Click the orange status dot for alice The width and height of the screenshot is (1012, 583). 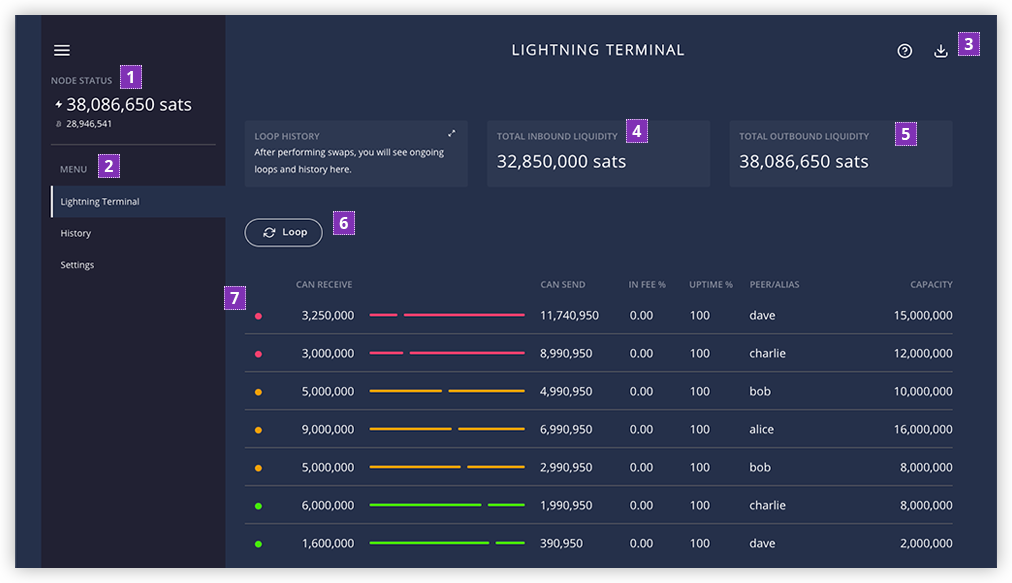(x=258, y=430)
